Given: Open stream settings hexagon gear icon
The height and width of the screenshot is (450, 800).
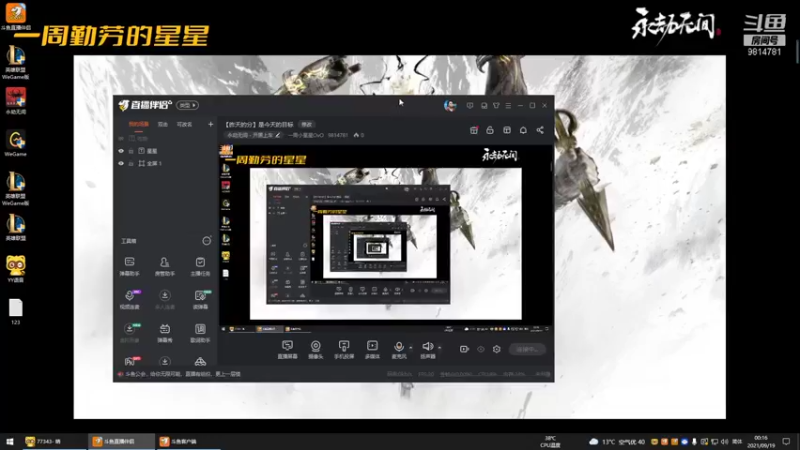Looking at the screenshot, I should click(496, 349).
